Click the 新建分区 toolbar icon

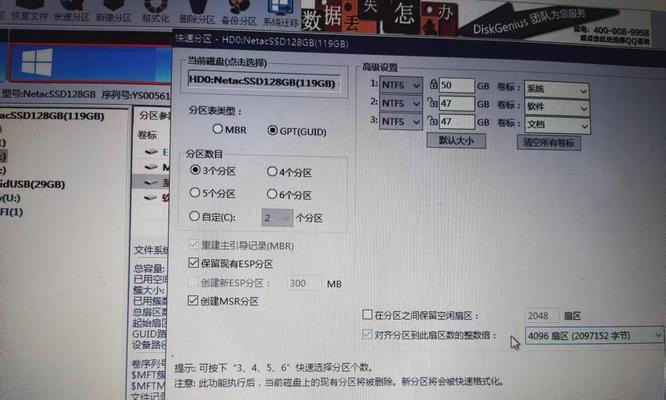[x=113, y=11]
